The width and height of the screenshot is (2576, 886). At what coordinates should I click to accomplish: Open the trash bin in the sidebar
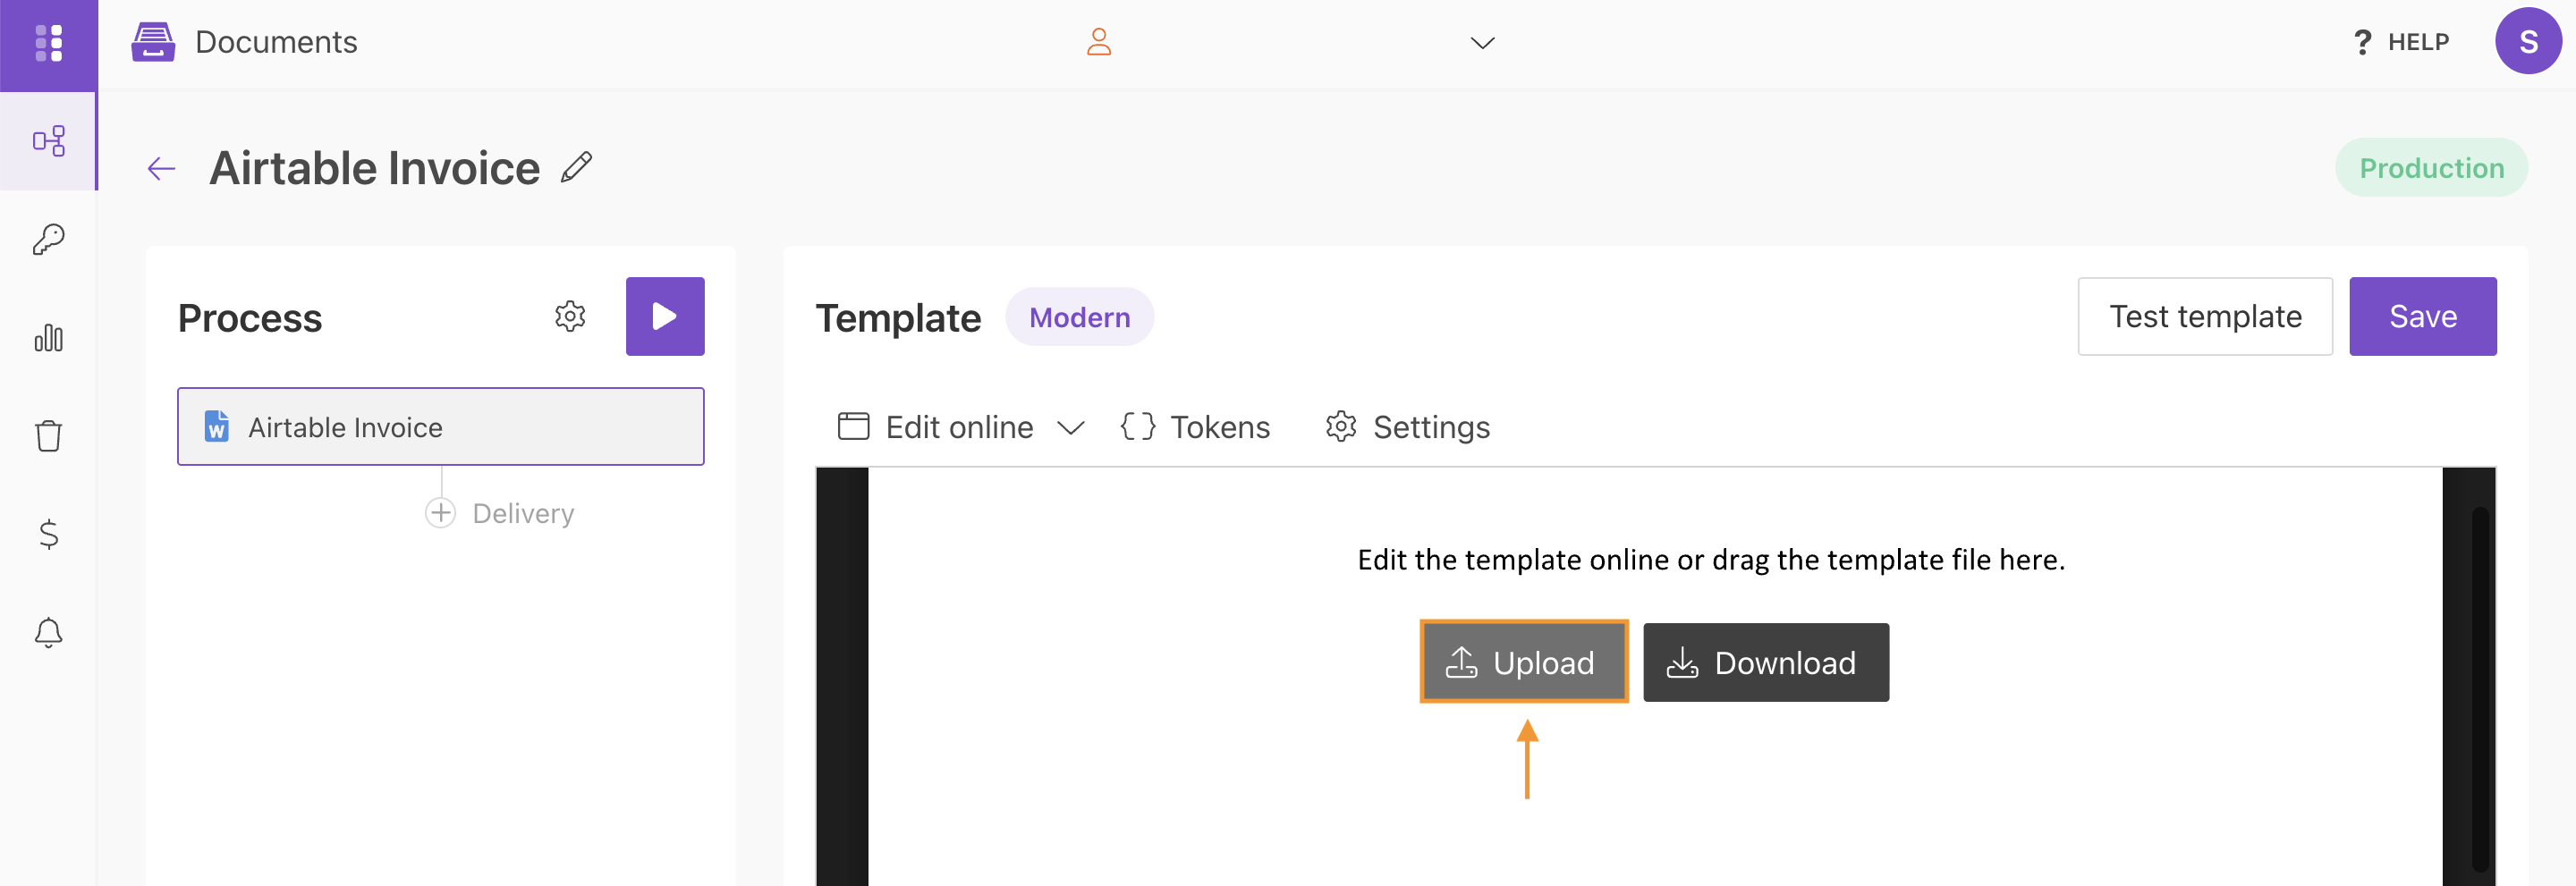(x=48, y=435)
